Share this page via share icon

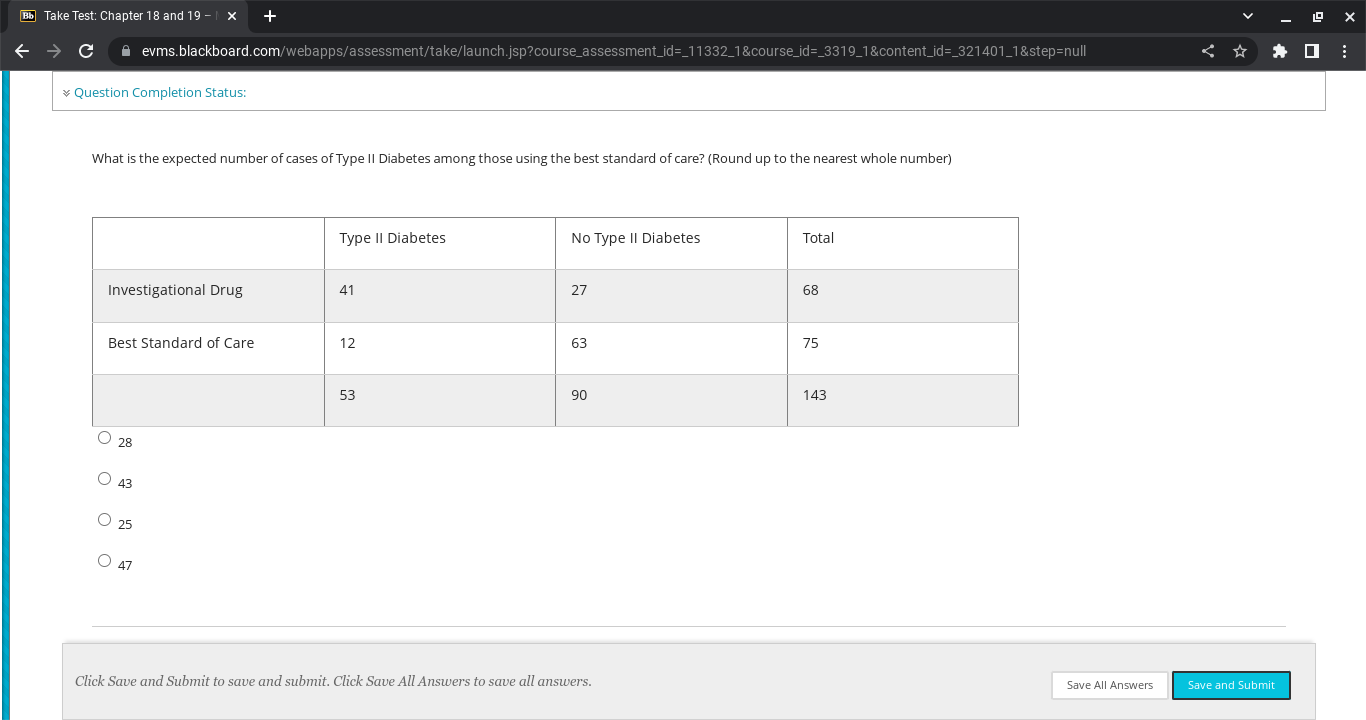coord(1208,51)
